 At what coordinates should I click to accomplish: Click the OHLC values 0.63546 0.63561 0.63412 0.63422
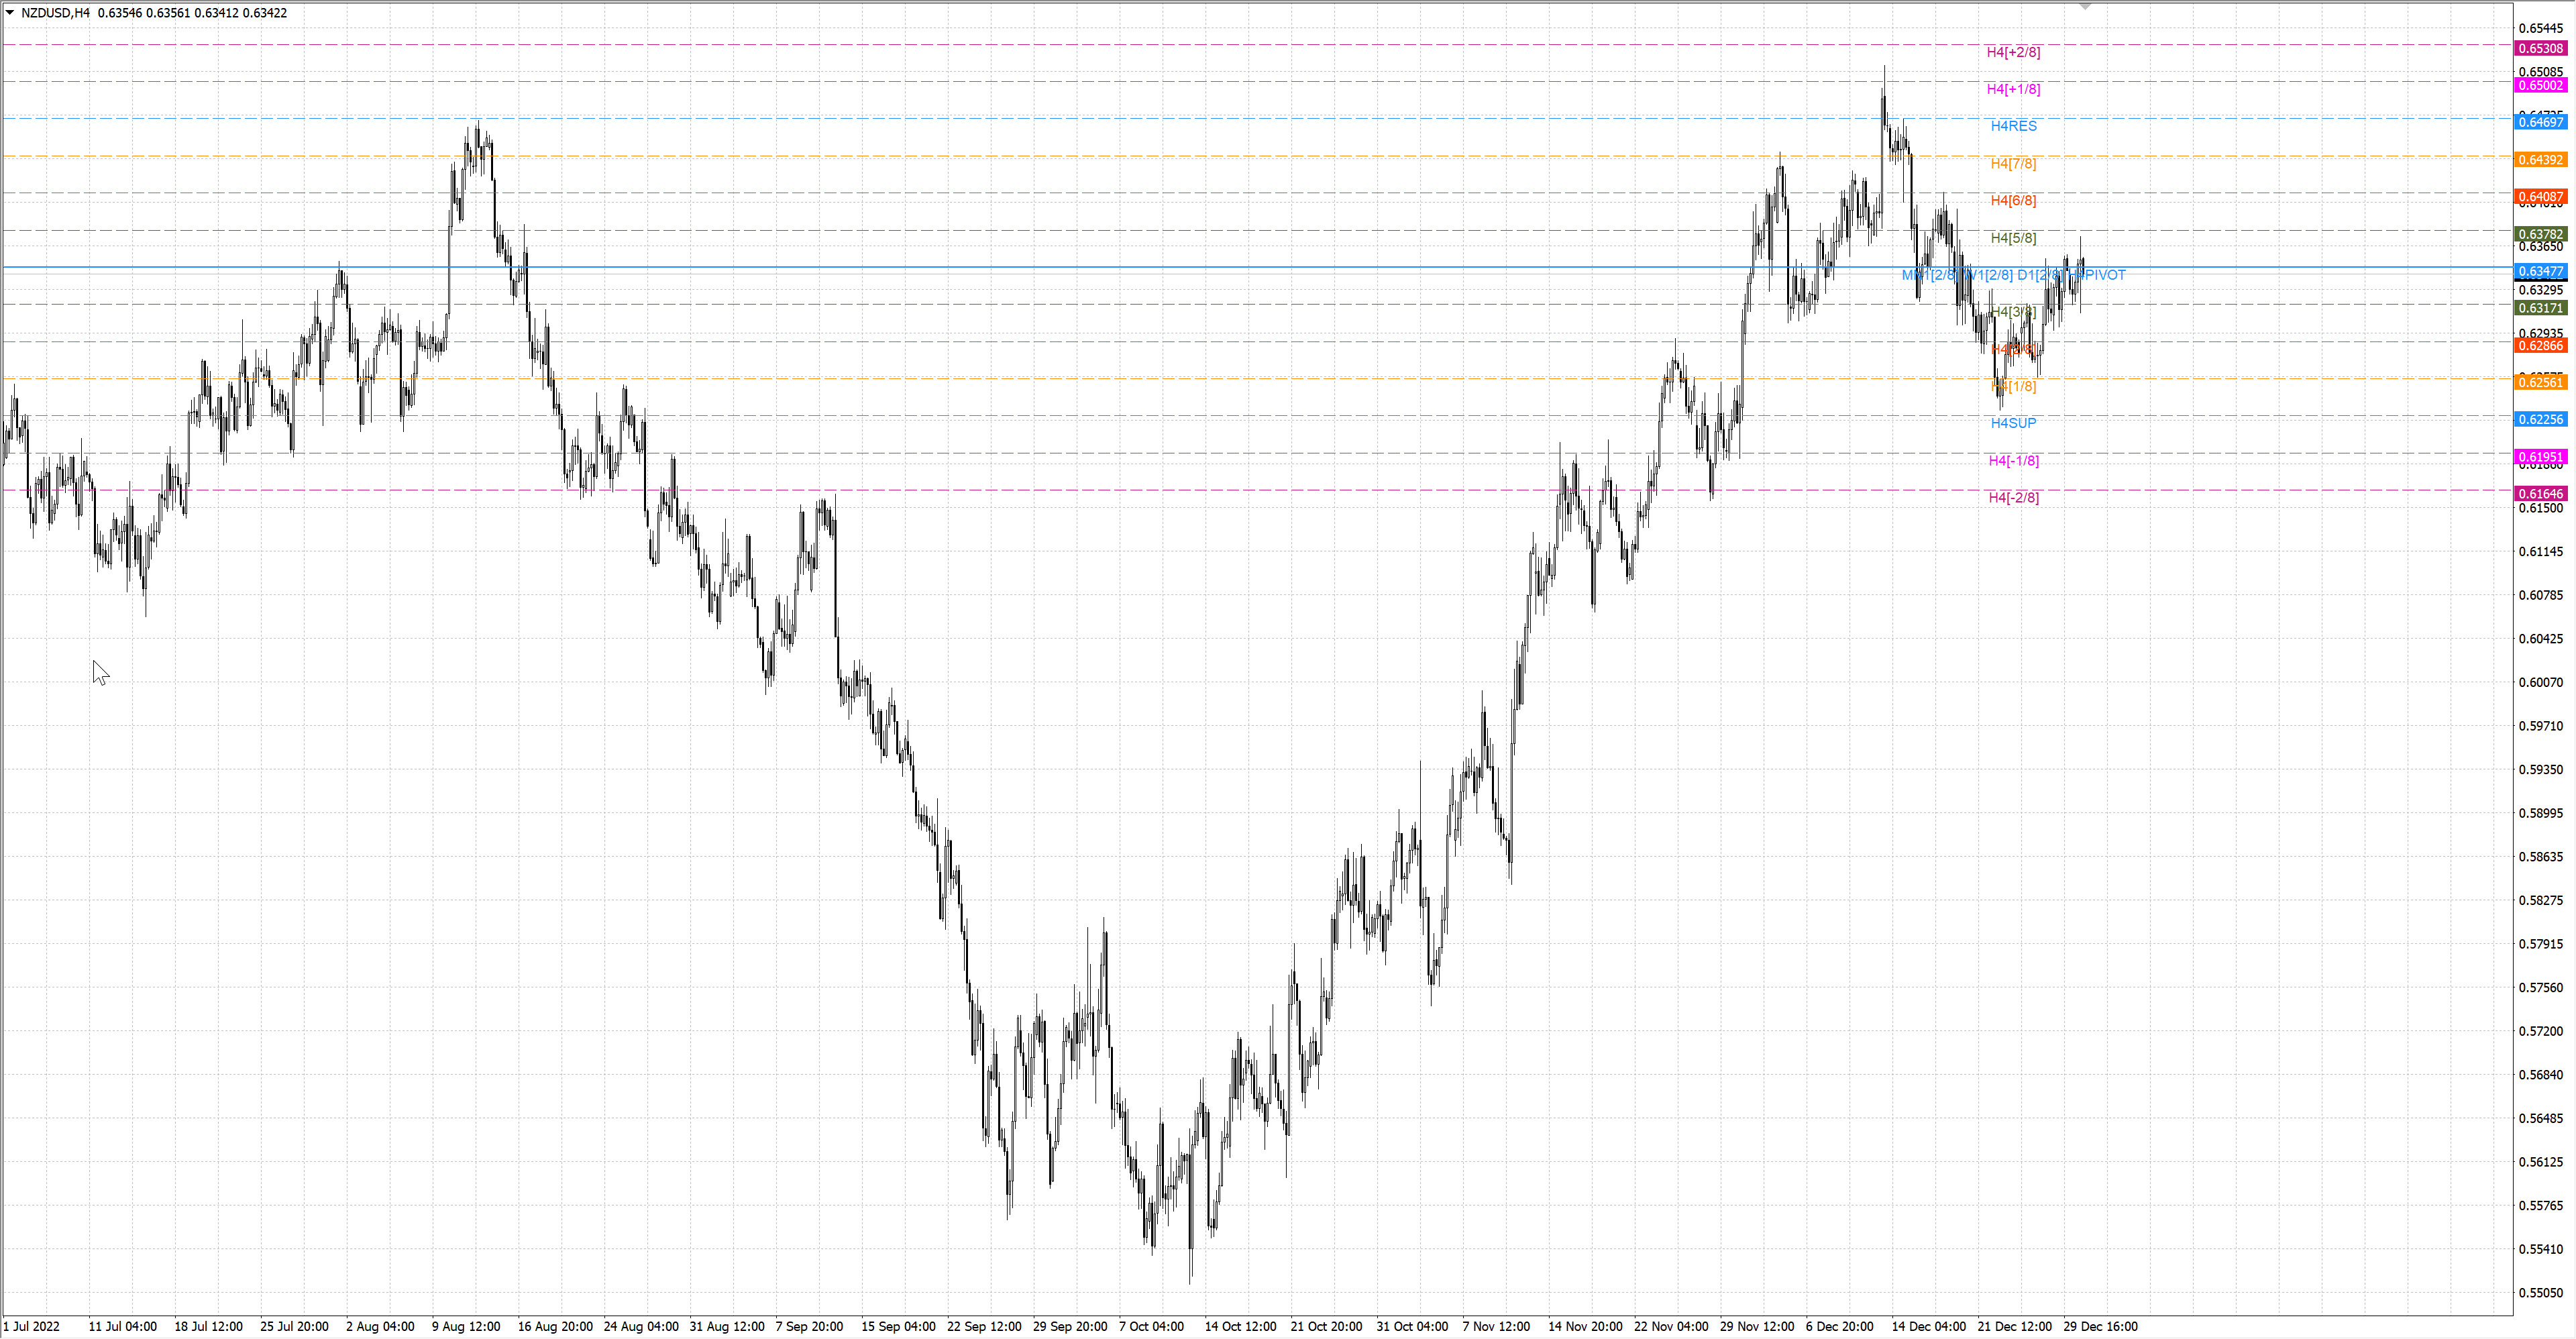pos(192,13)
